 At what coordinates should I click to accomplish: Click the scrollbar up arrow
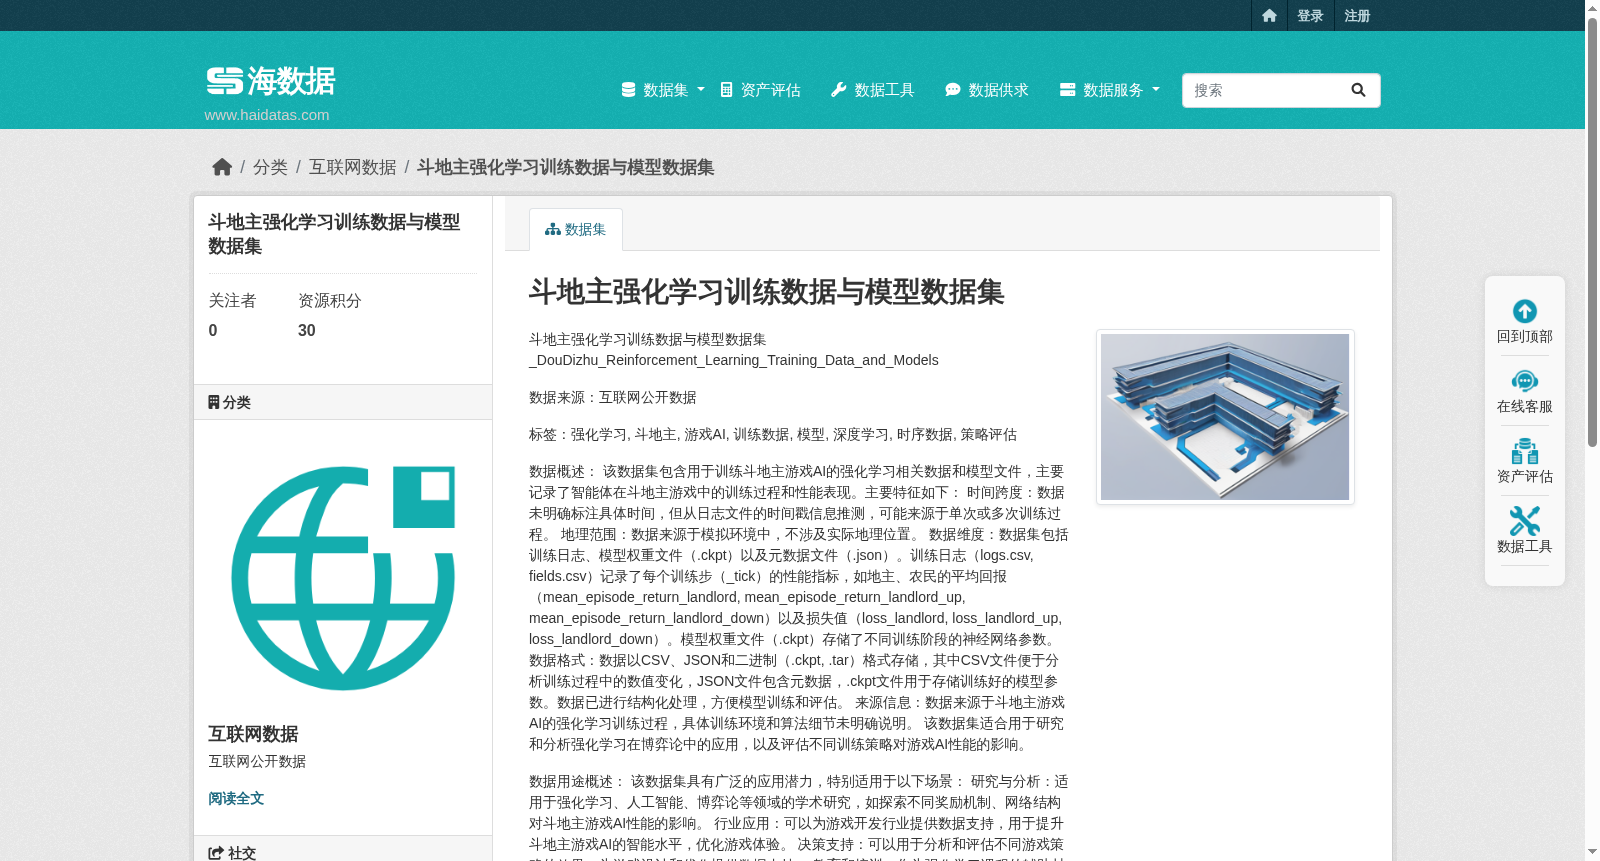(1592, 8)
